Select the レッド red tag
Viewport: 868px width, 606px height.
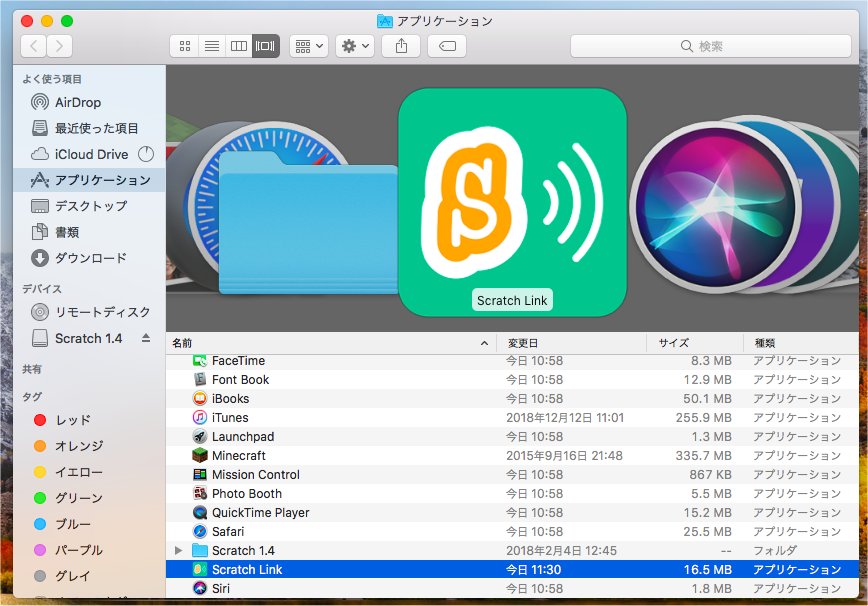click(x=73, y=420)
